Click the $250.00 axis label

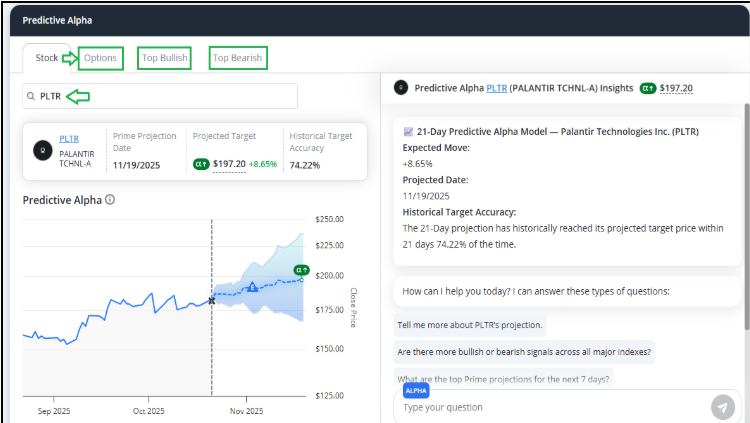pyautogui.click(x=330, y=219)
